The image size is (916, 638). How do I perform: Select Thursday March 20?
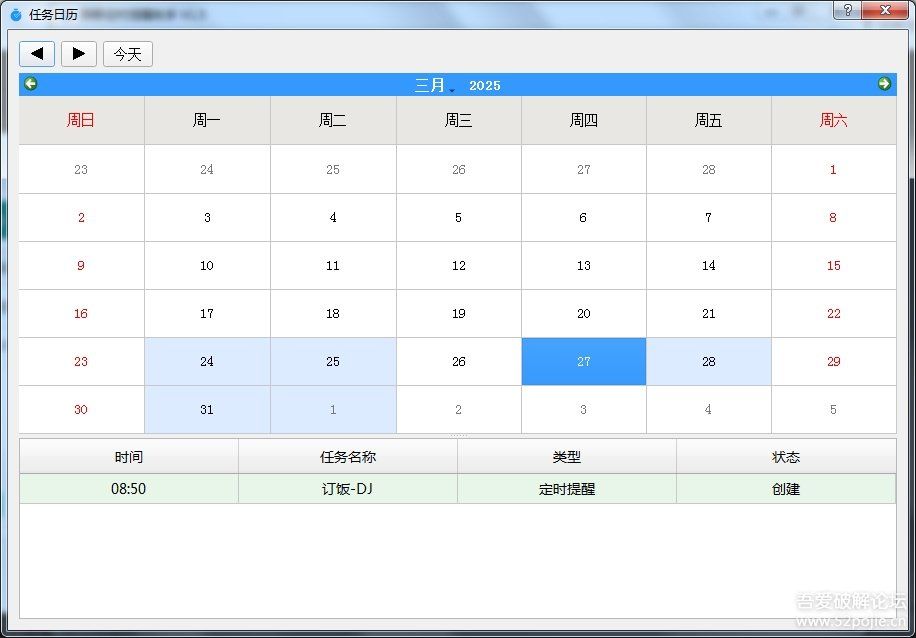(x=584, y=314)
